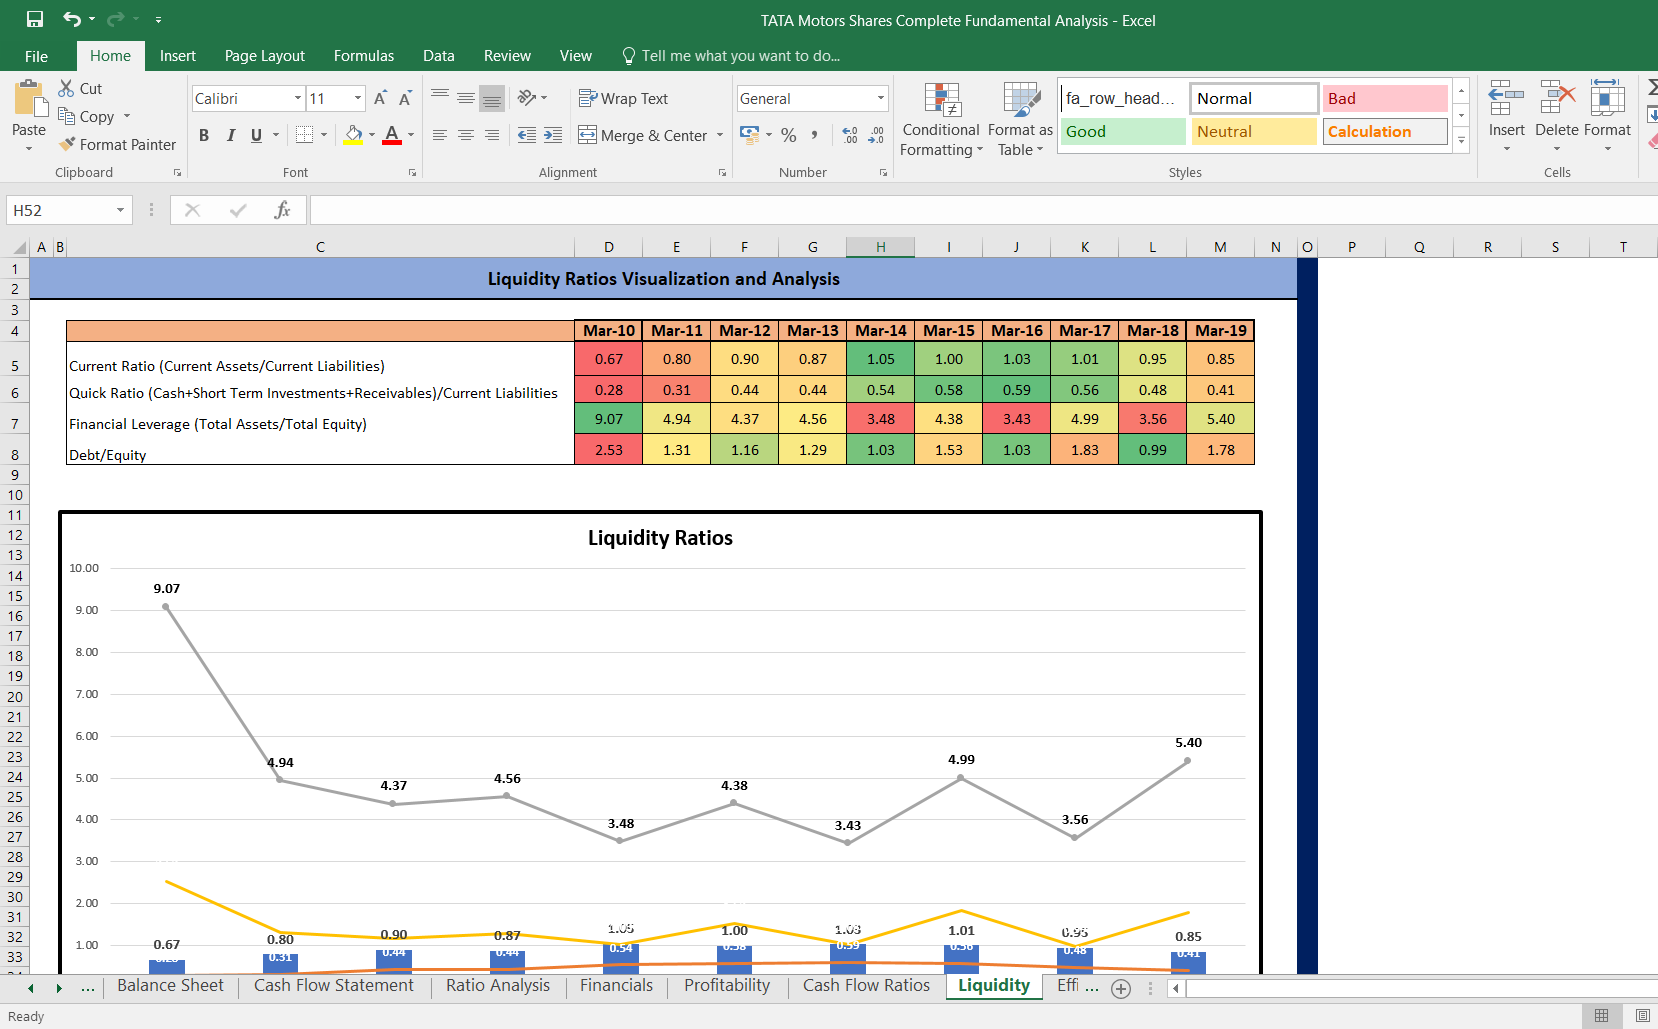This screenshot has width=1658, height=1029.
Task: Toggle Center horizontal alignment
Action: (x=466, y=134)
